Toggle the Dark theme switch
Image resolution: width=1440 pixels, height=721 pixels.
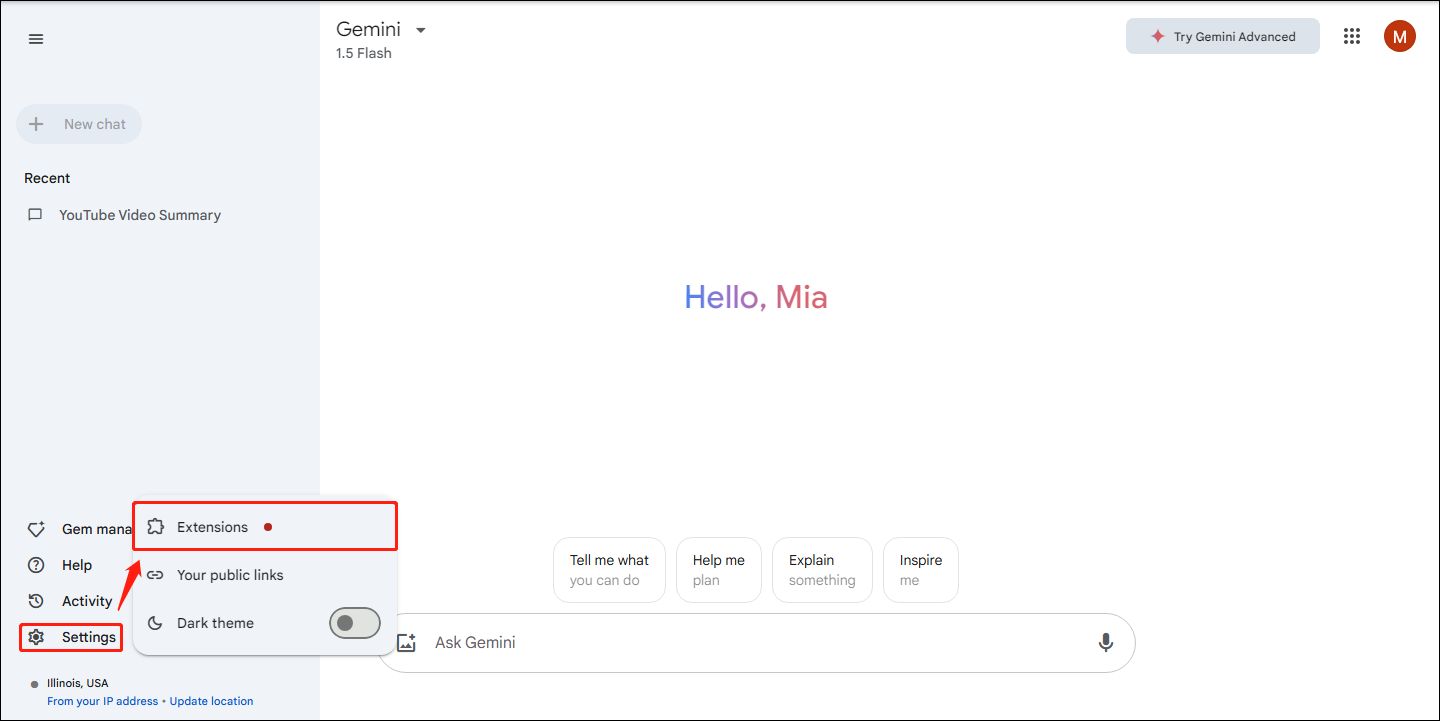[355, 623]
